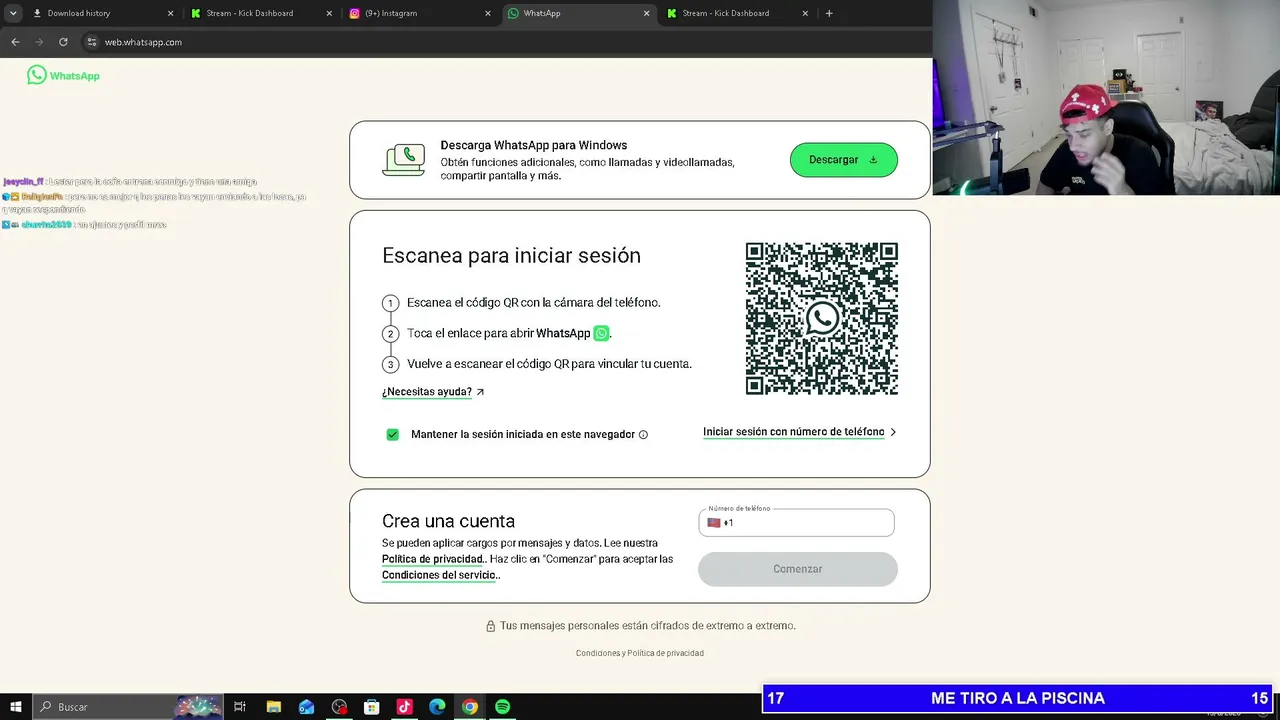The width and height of the screenshot is (1280, 720).
Task: Open Spotify from the taskbar
Action: 503,707
